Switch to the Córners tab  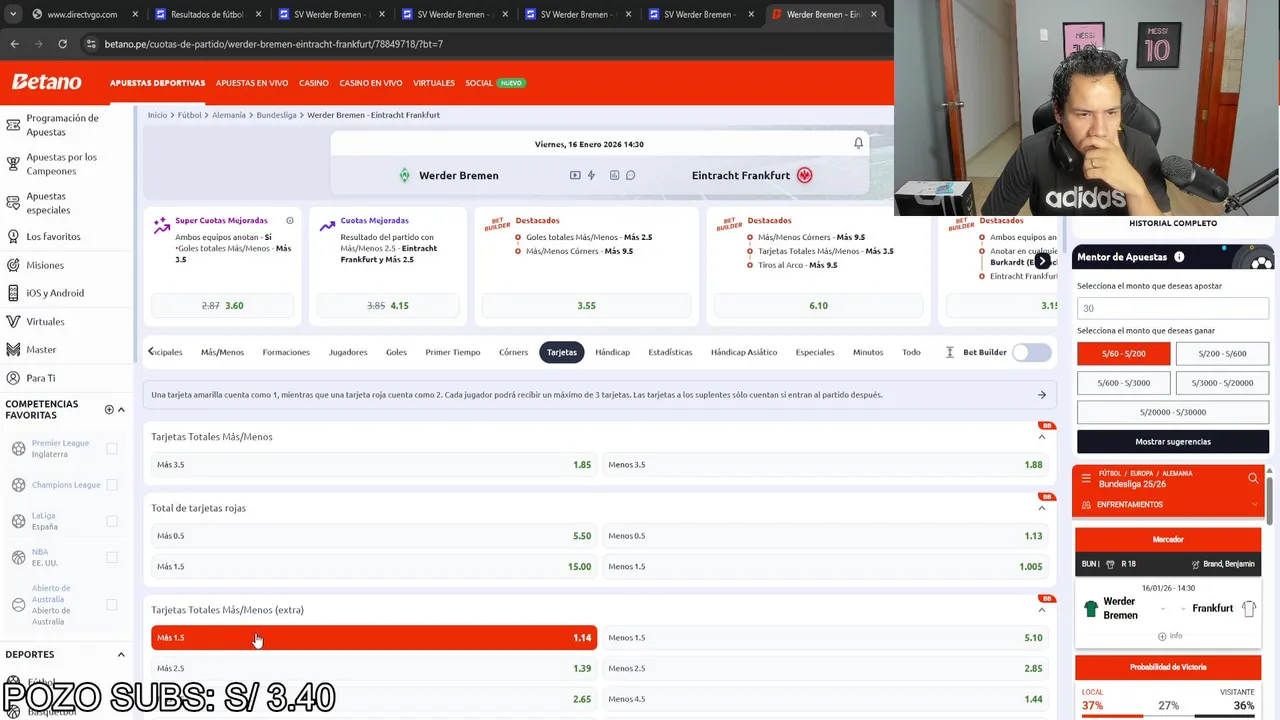(x=513, y=352)
